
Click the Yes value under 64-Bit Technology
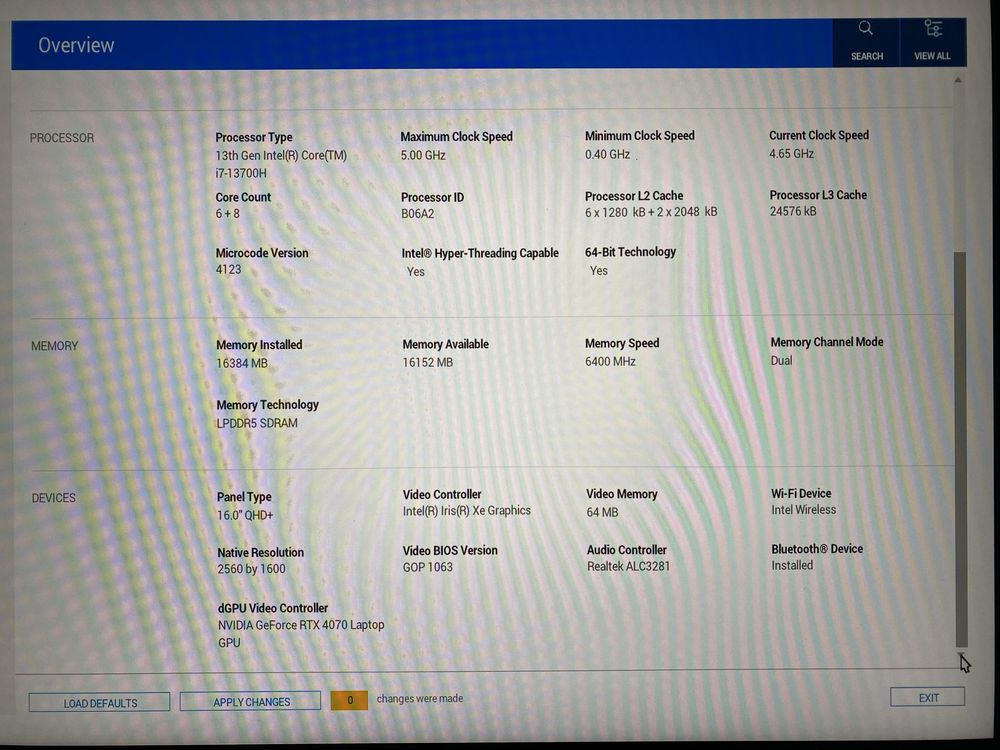[599, 270]
